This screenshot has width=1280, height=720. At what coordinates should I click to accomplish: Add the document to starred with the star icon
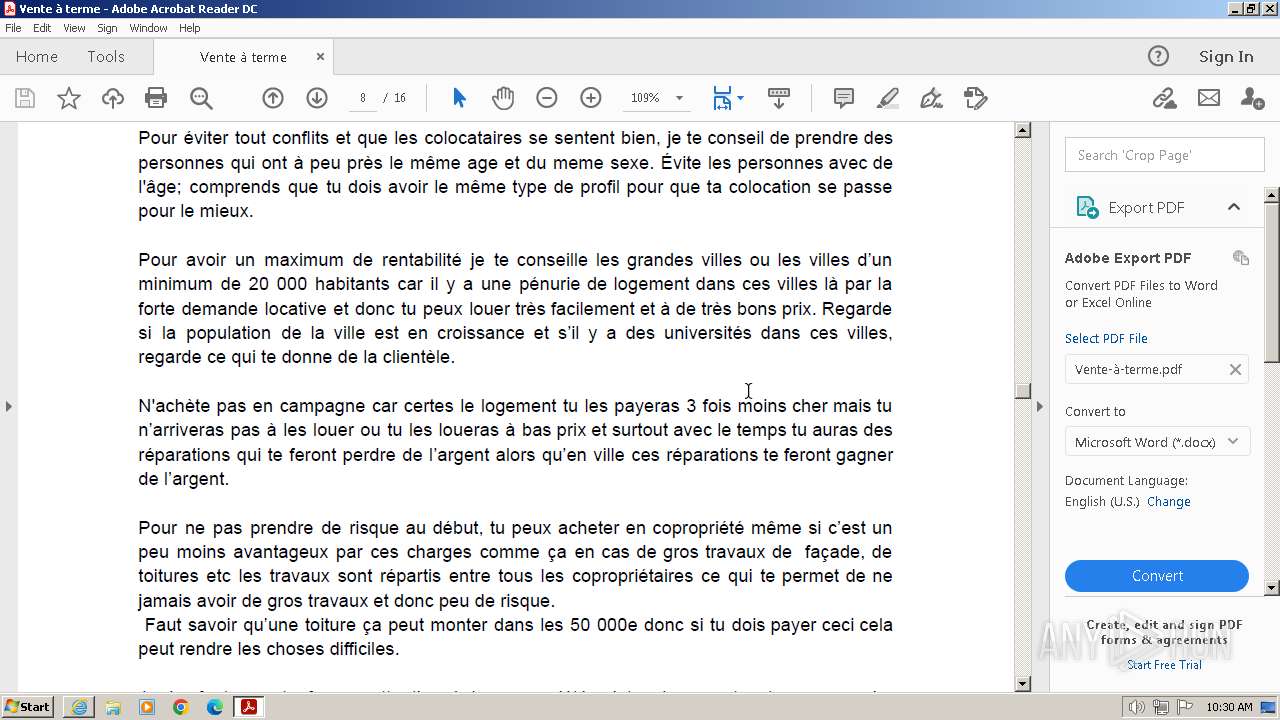tap(69, 98)
